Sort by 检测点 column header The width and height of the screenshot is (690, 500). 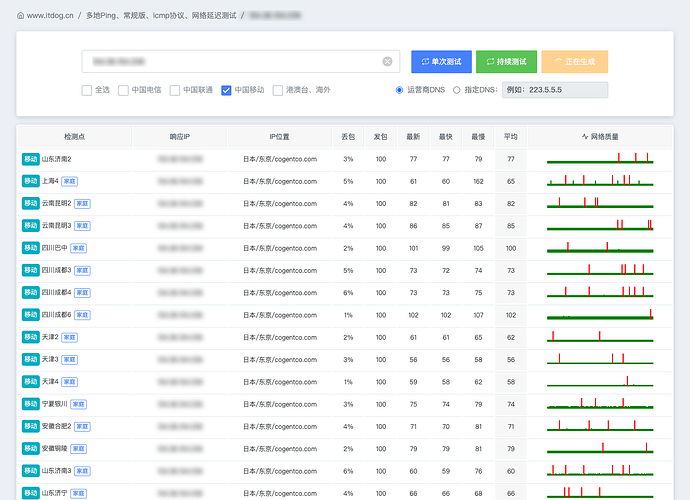pos(75,137)
